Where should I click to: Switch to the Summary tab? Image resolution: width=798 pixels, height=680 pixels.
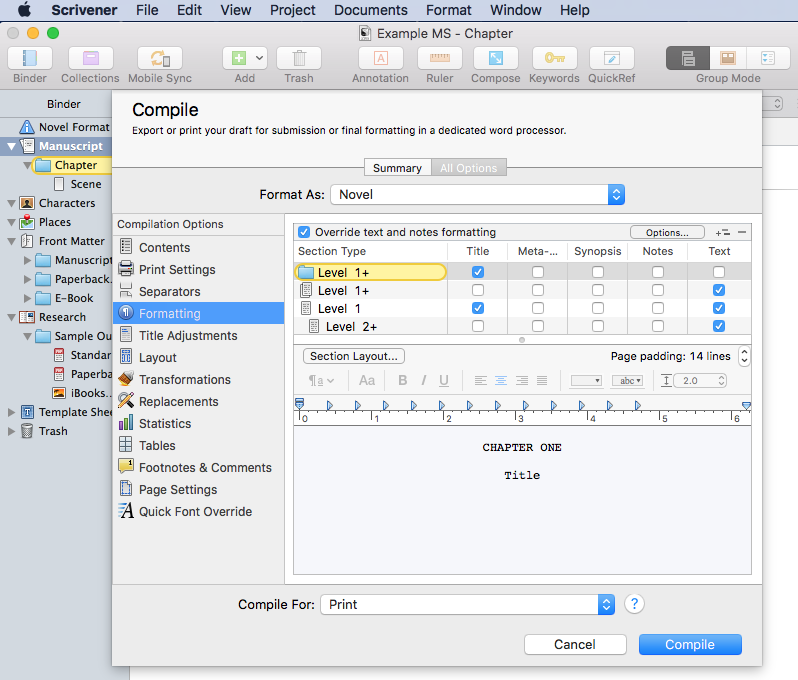(x=397, y=168)
